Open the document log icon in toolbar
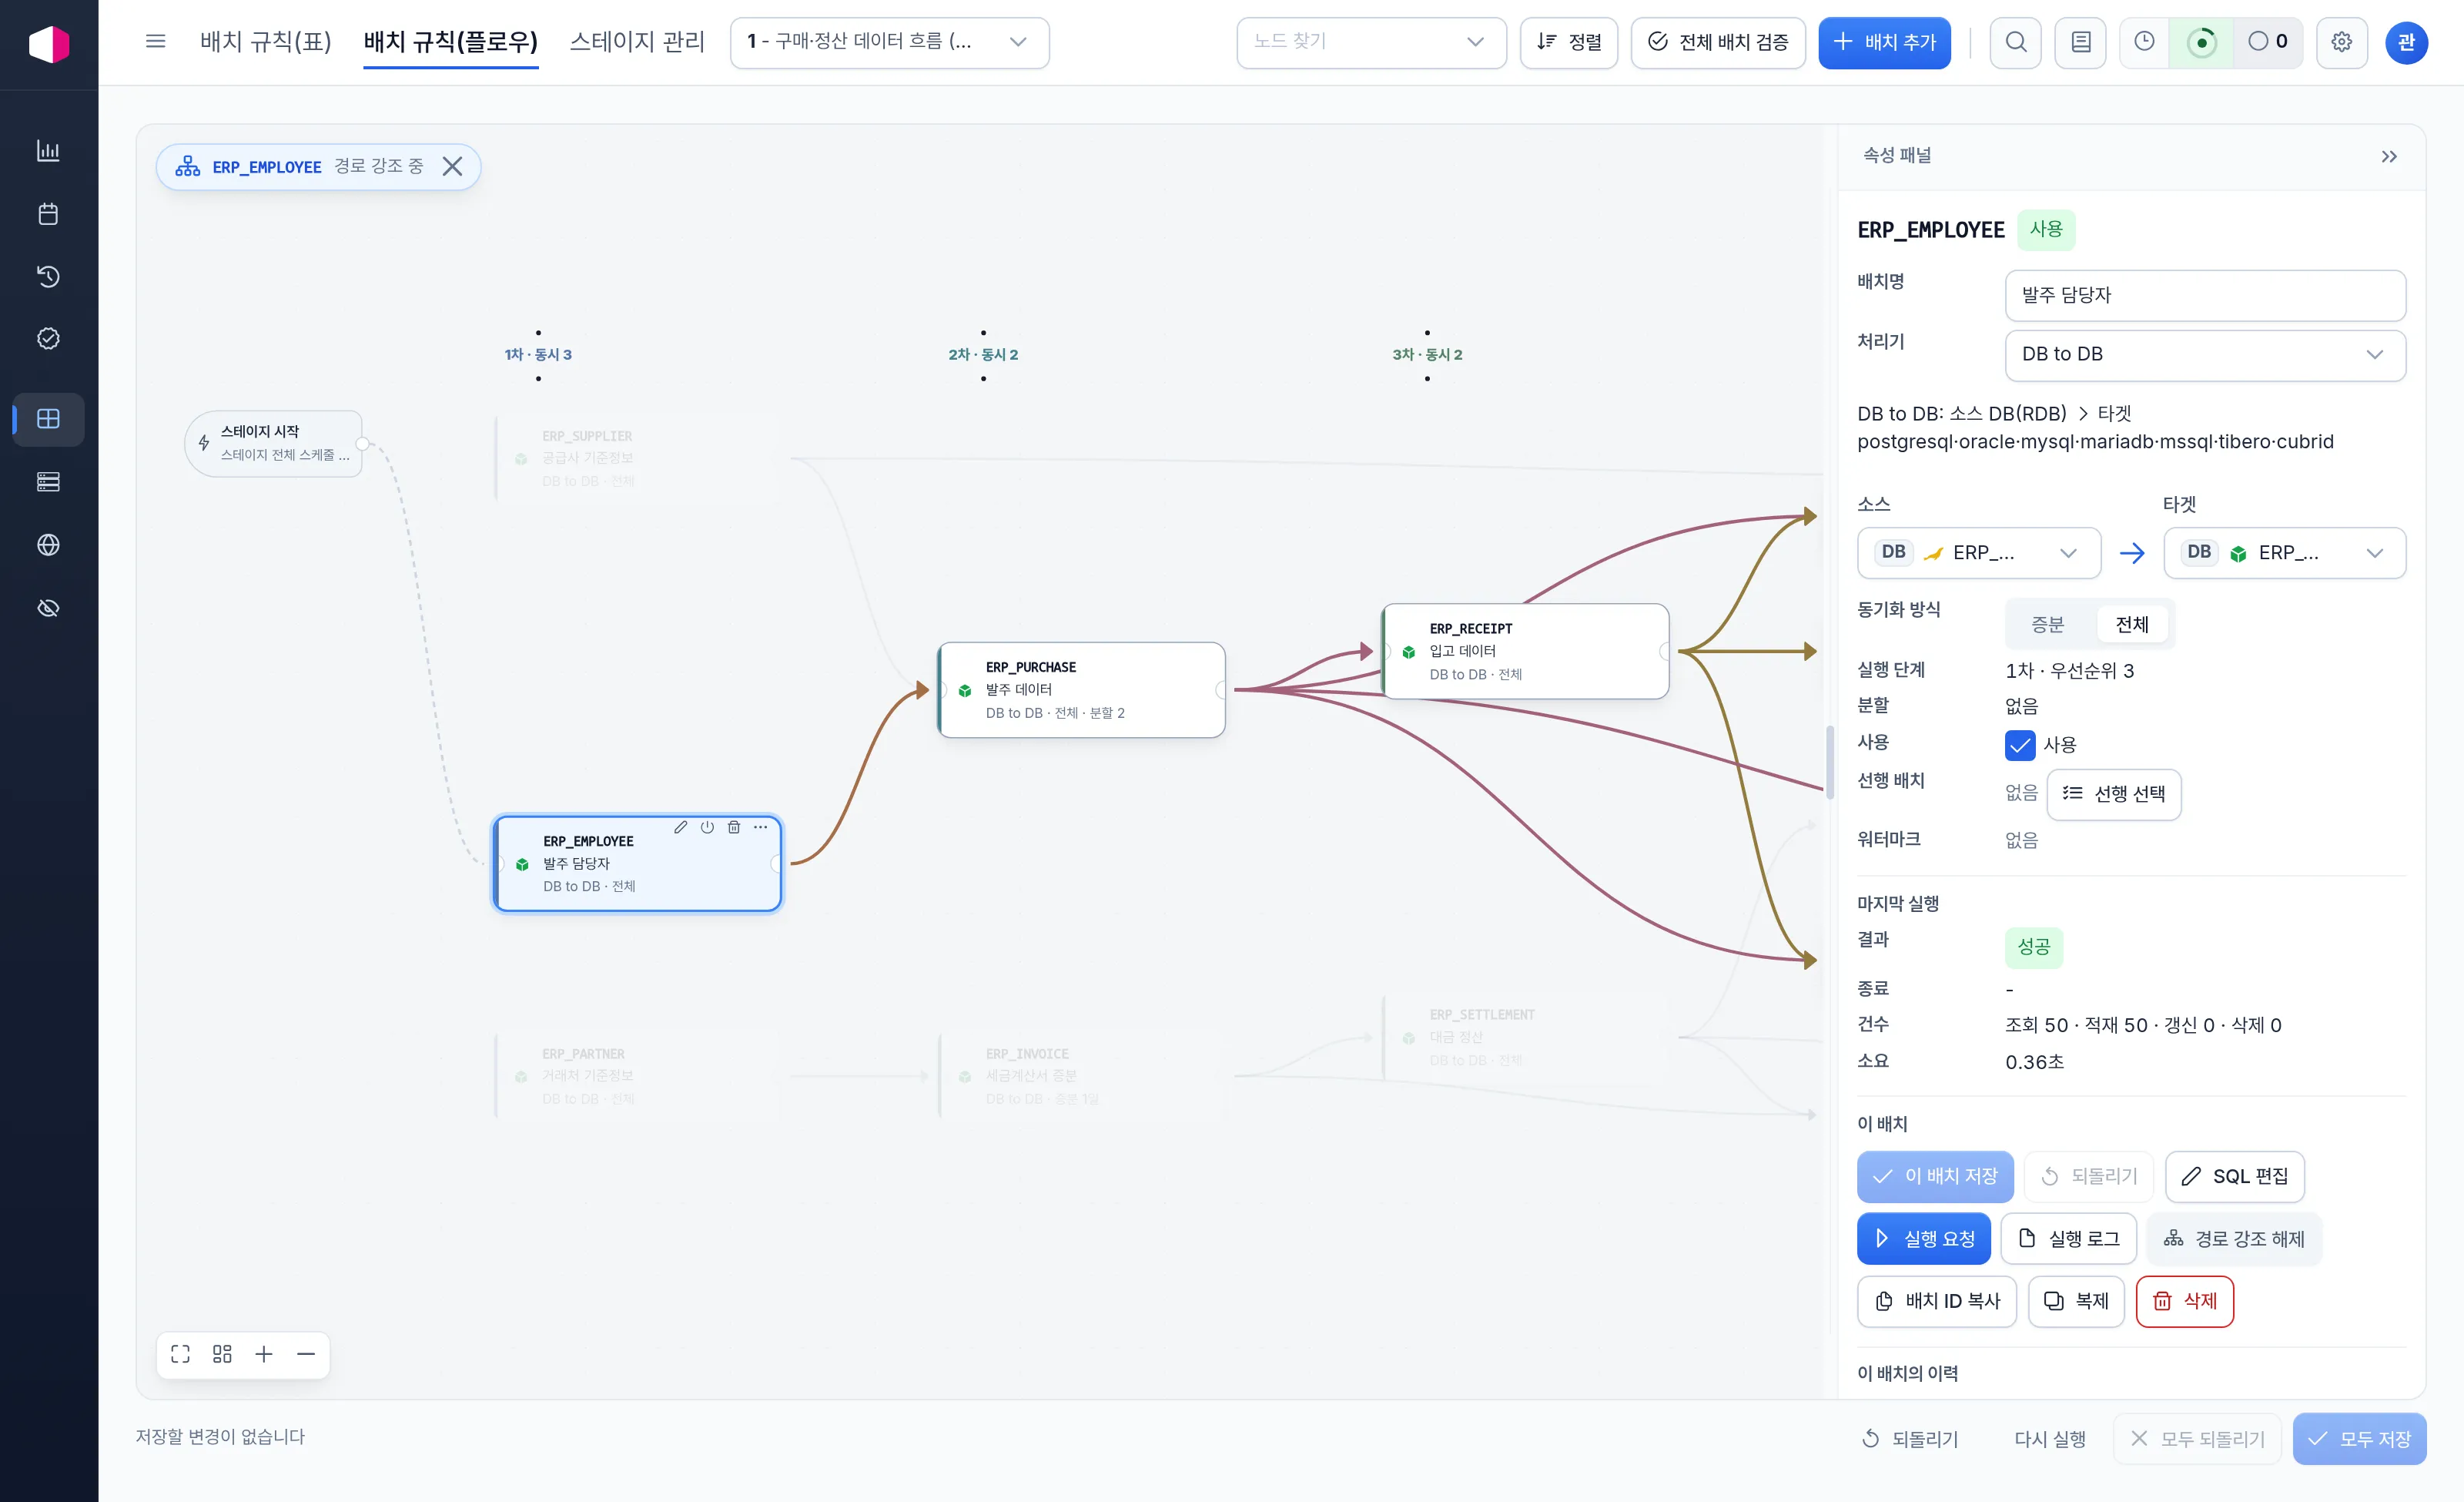 2080,42
